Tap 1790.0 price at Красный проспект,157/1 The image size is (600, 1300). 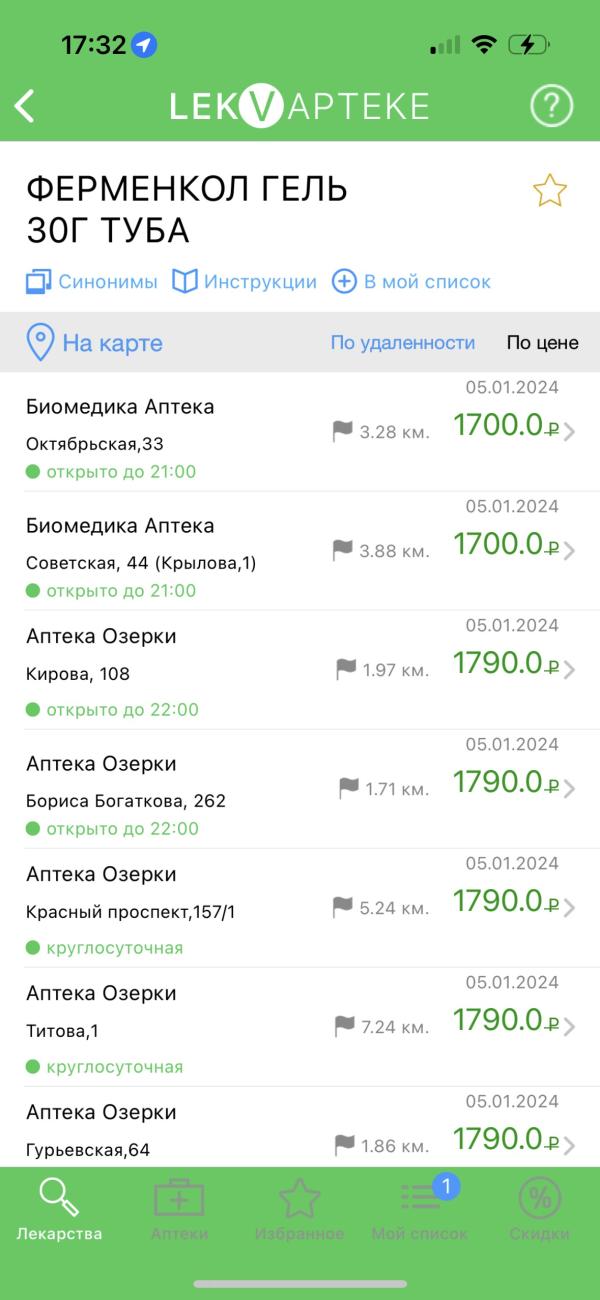(x=505, y=901)
